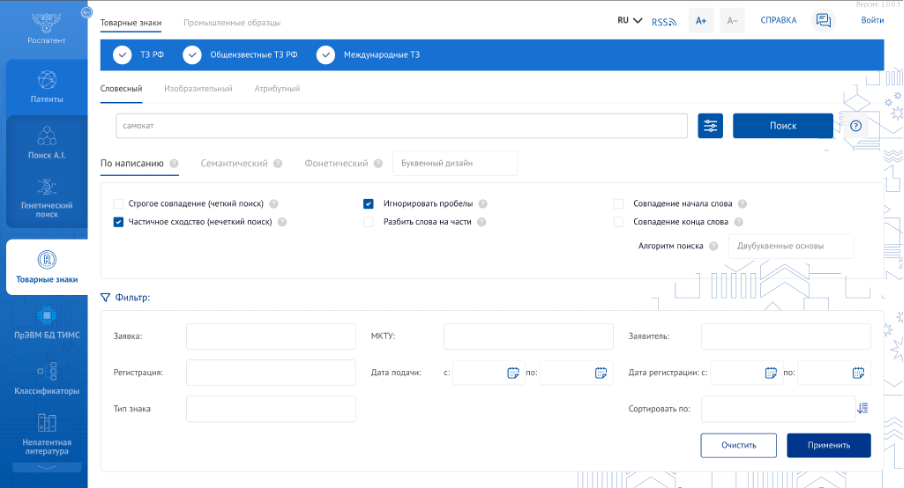904x488 pixels.
Task: Enable Строгое совпадение checkbox
Action: click(x=119, y=203)
